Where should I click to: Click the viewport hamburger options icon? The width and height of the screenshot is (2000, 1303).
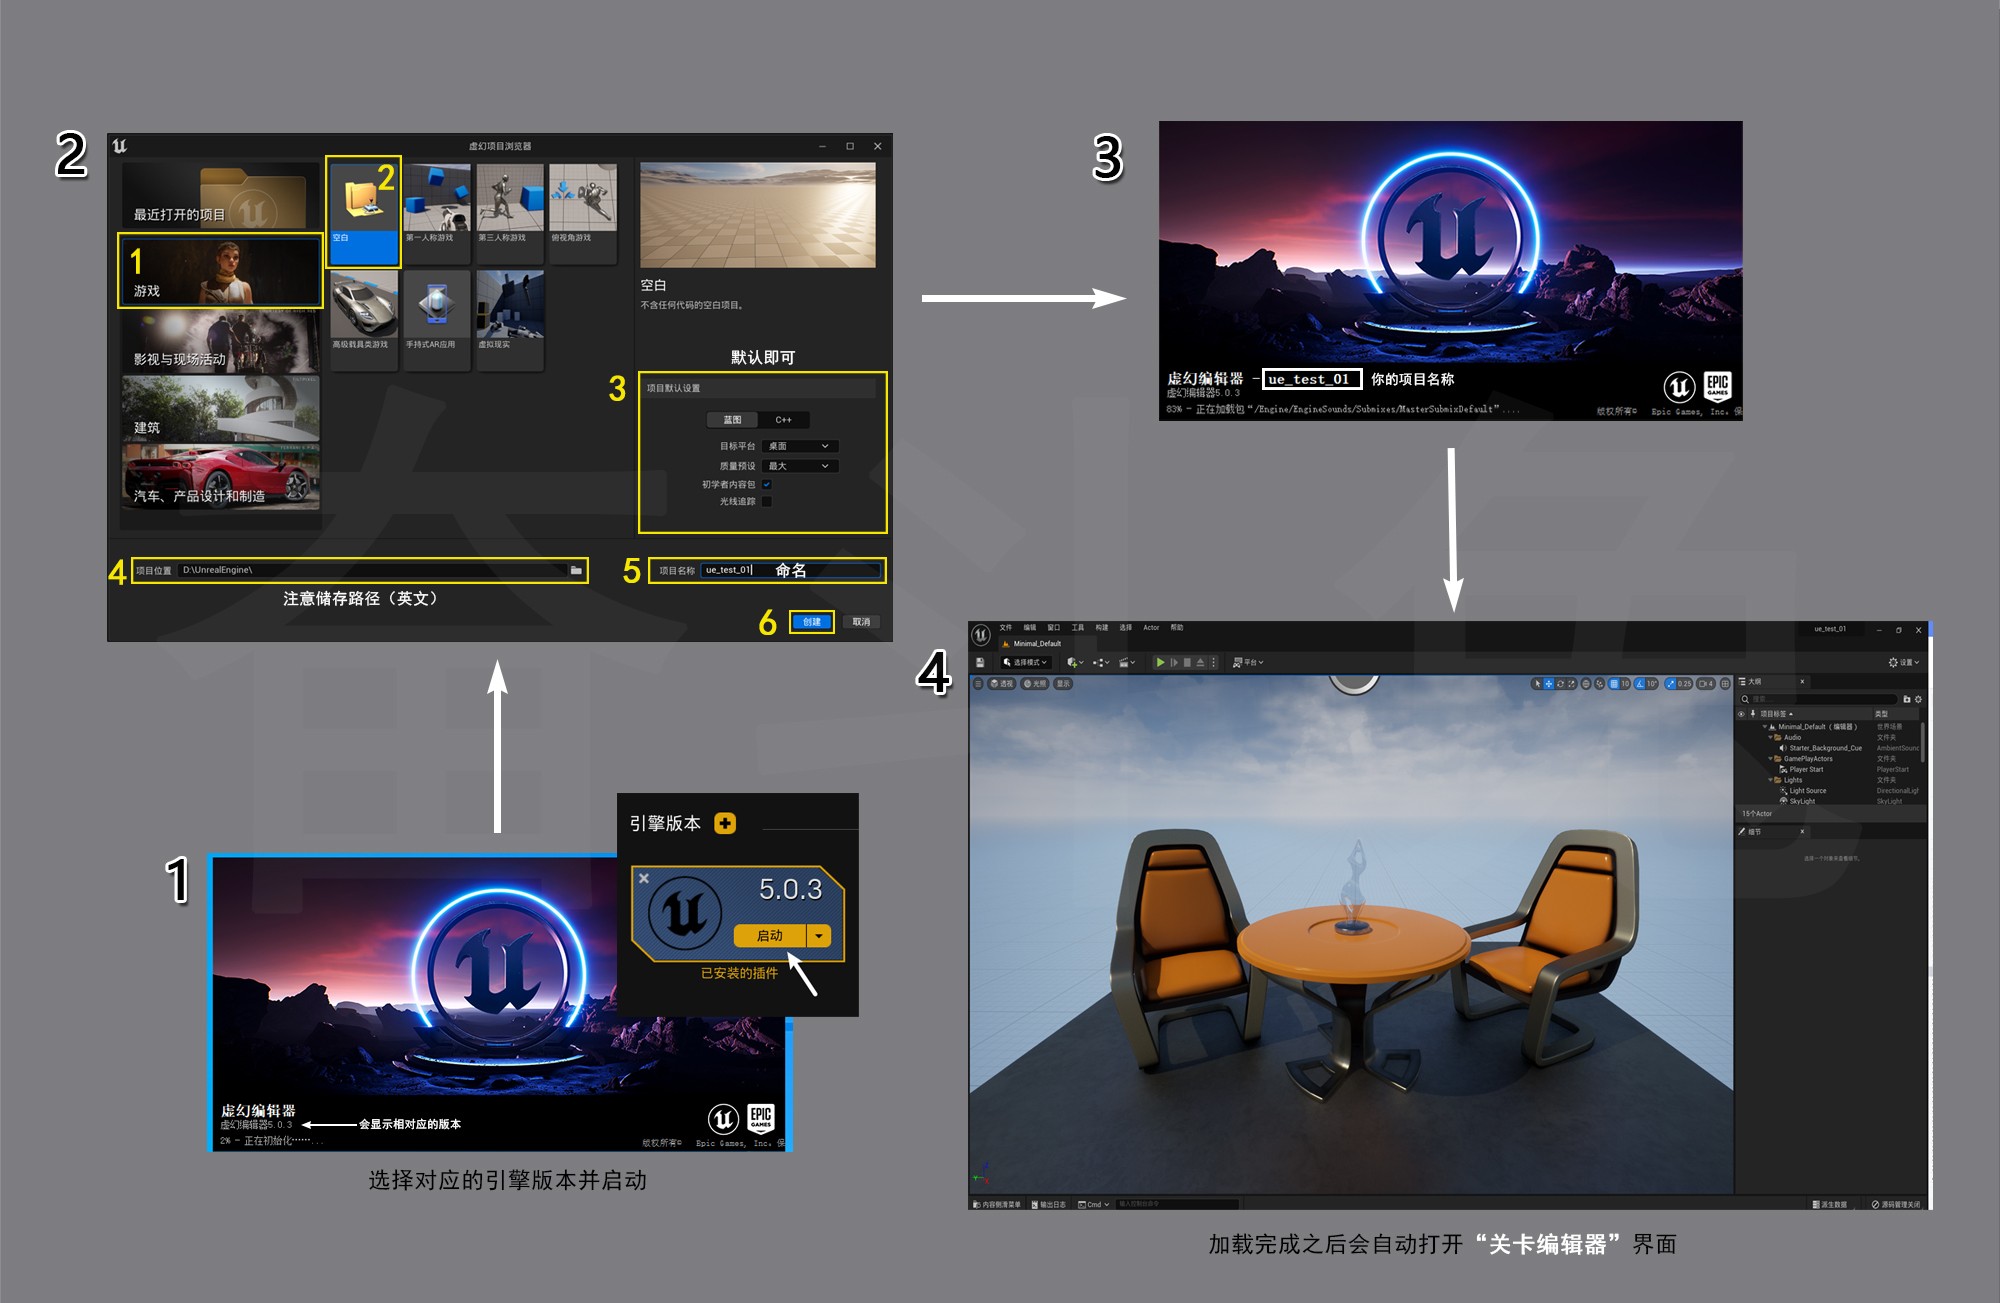point(978,684)
